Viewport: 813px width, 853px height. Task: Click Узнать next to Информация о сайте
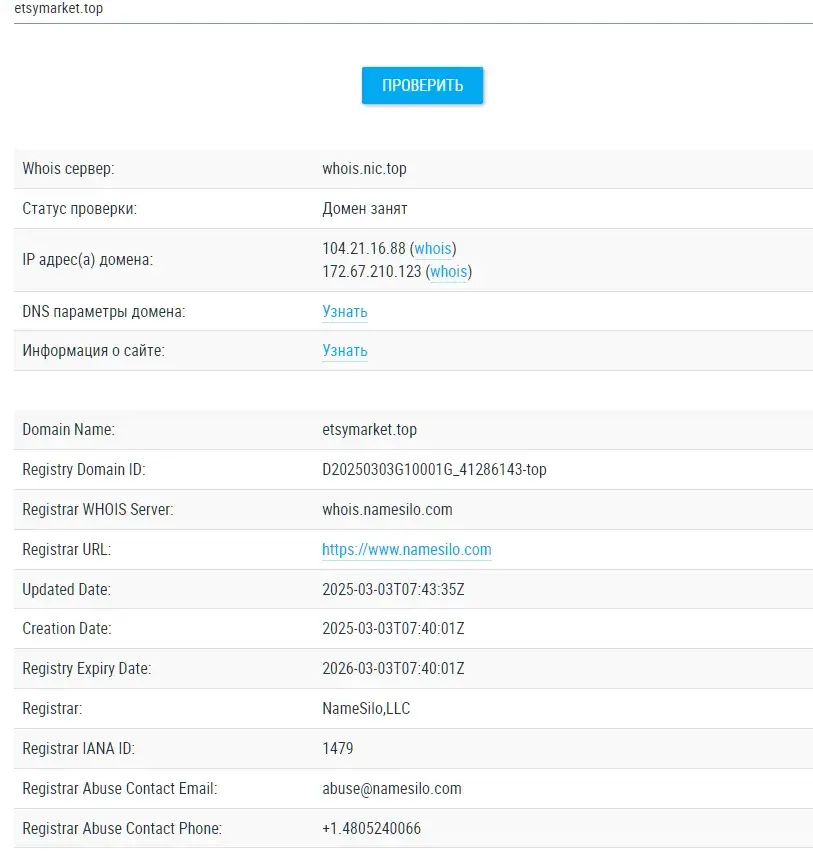point(344,351)
